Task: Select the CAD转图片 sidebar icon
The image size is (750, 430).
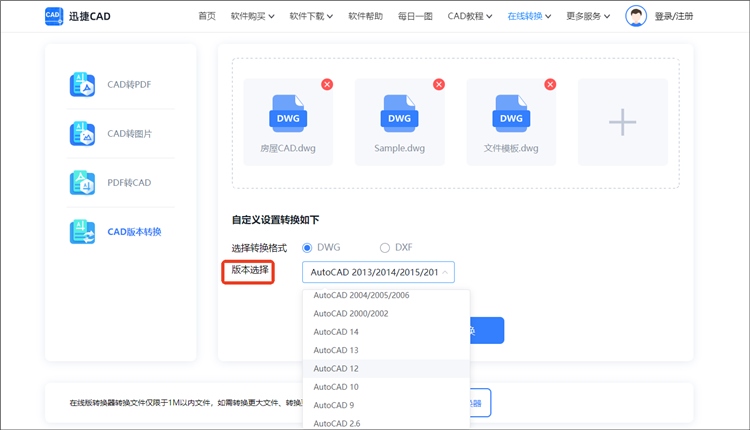Action: 82,134
